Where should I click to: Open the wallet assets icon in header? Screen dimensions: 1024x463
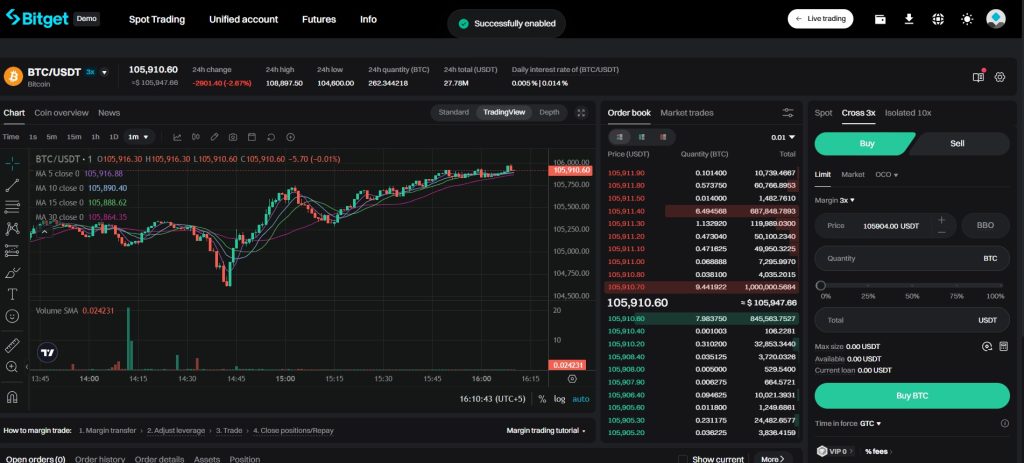click(880, 19)
